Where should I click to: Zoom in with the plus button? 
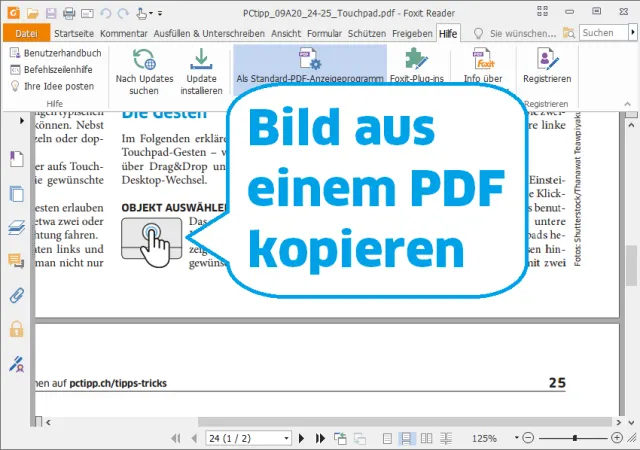[x=617, y=438]
